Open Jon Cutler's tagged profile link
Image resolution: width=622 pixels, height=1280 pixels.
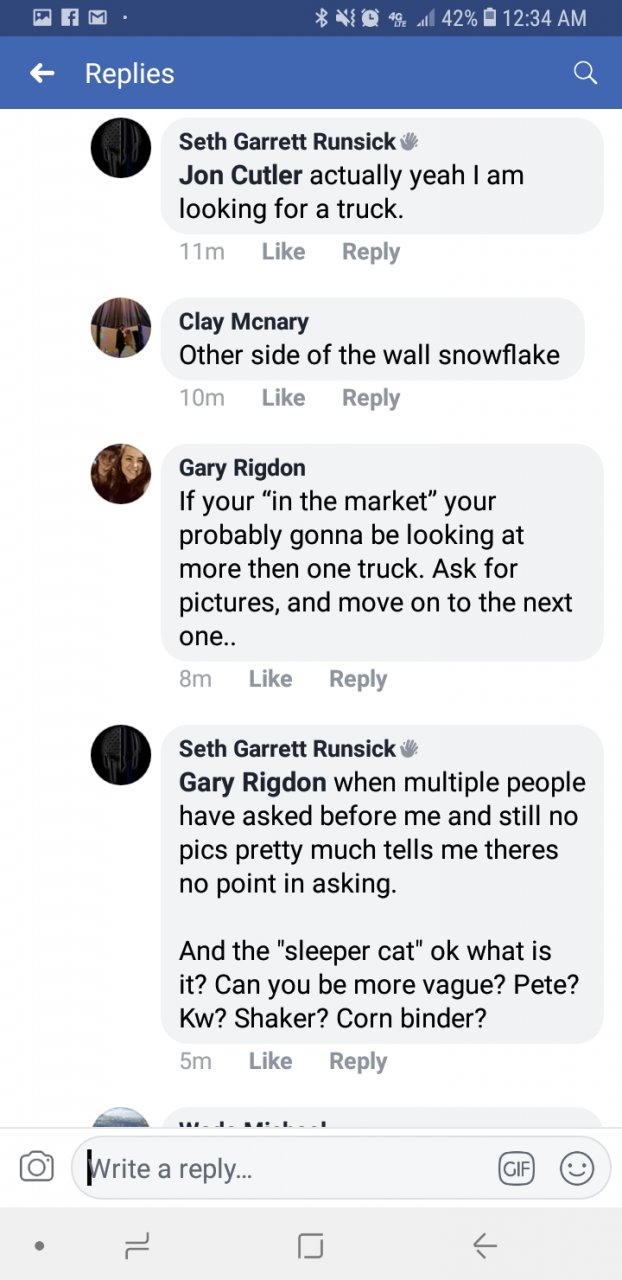coord(240,176)
